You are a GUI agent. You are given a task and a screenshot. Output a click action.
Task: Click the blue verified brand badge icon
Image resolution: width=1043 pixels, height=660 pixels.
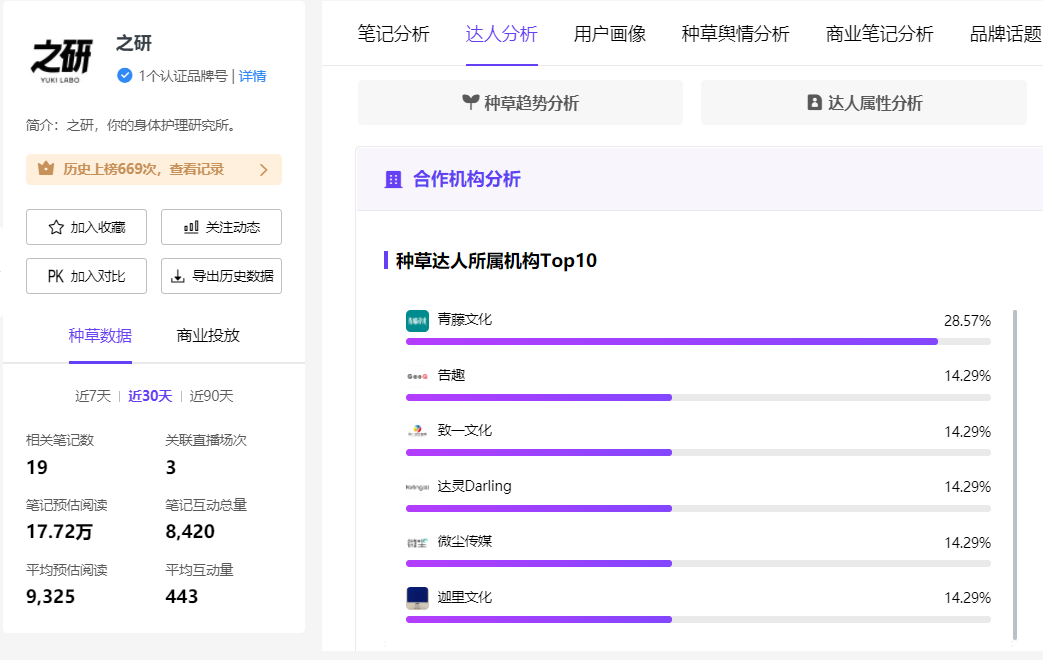coord(125,75)
